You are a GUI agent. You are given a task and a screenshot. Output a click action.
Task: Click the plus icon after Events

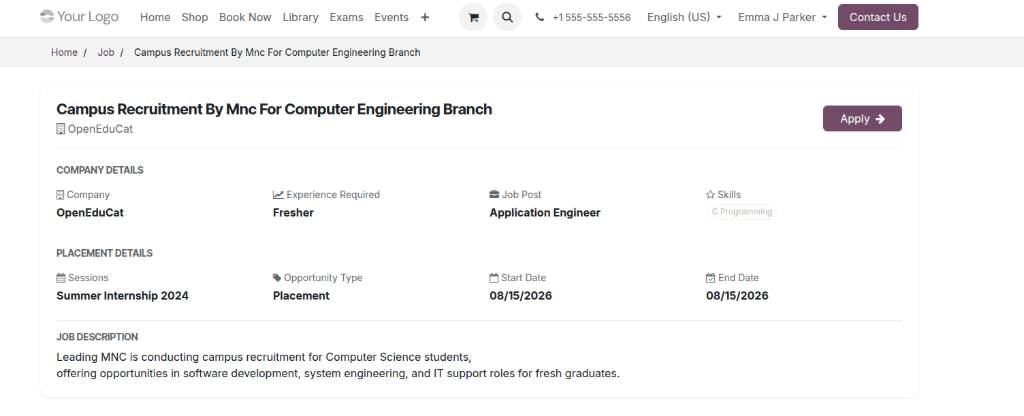point(424,18)
